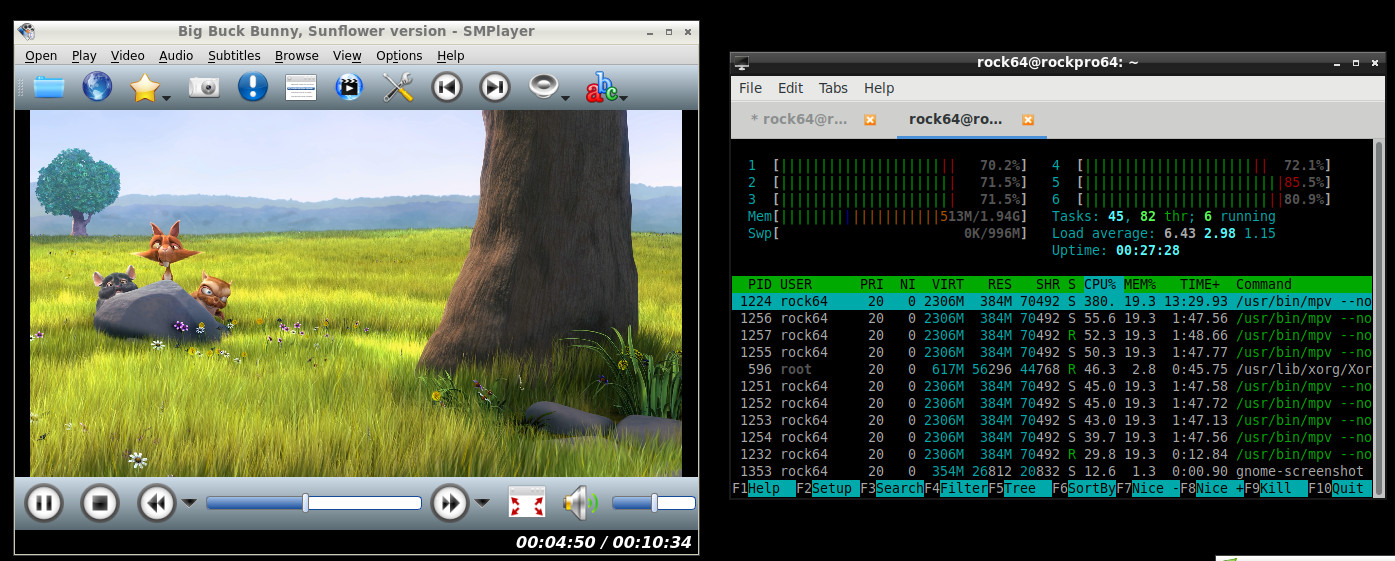Close the second terminal tab

tap(1027, 120)
